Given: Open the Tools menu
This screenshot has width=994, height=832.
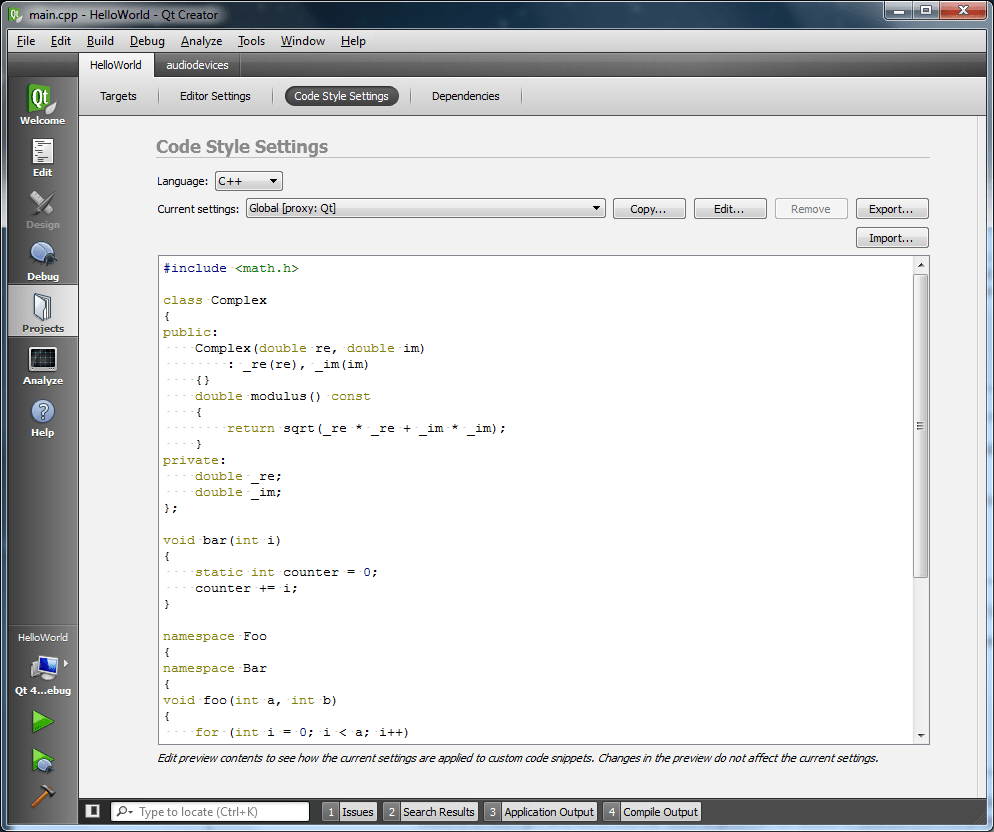Looking at the screenshot, I should (250, 41).
